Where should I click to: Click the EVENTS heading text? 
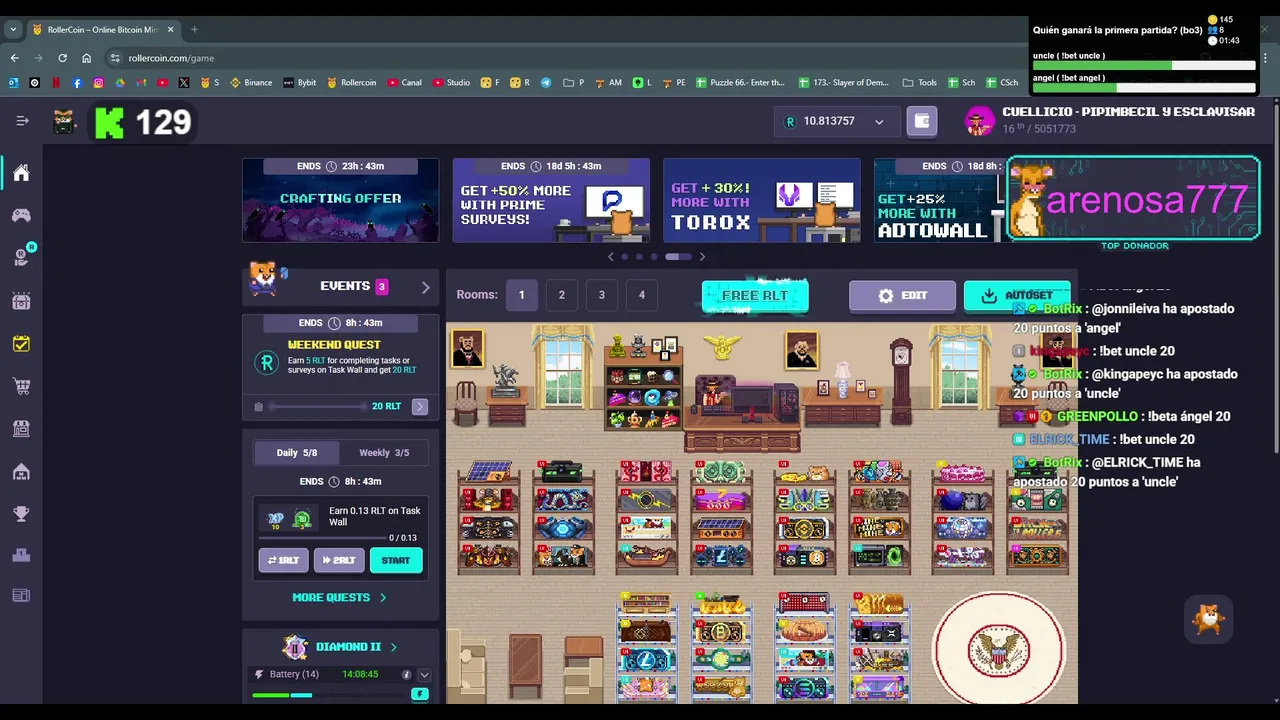coord(345,286)
